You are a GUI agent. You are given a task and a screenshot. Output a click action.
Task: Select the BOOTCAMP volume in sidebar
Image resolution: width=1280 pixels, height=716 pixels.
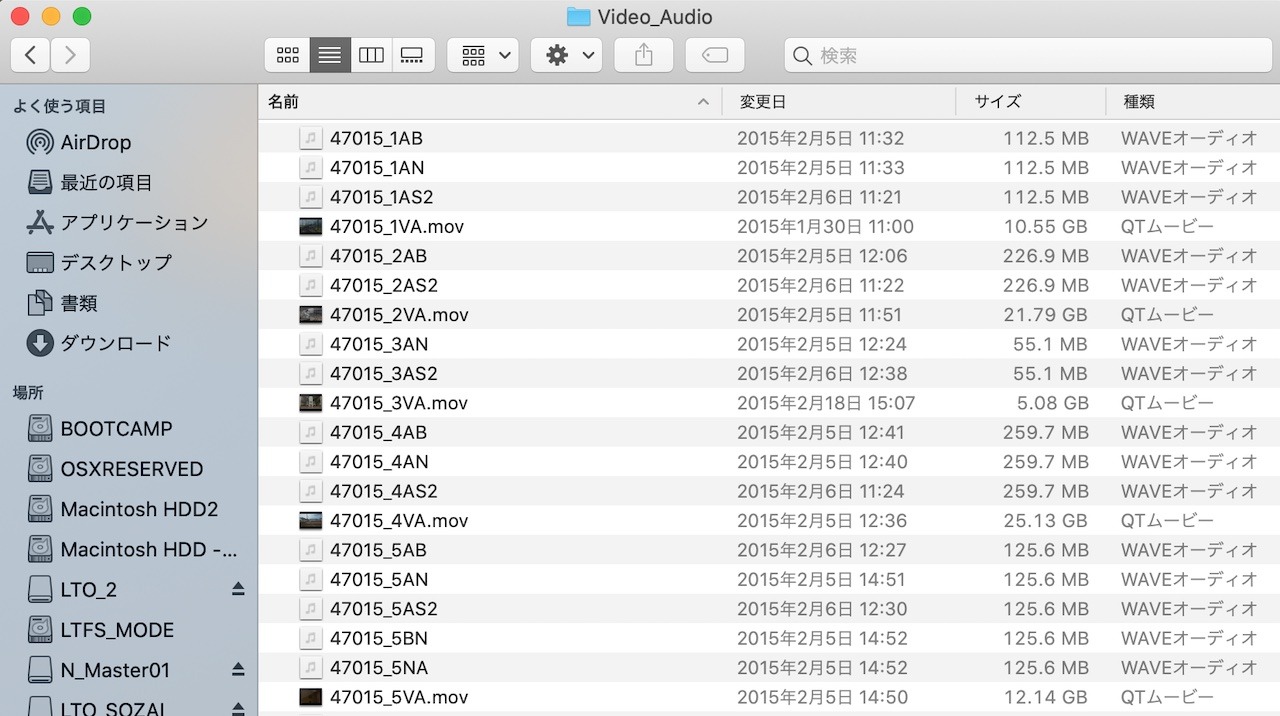pyautogui.click(x=115, y=429)
